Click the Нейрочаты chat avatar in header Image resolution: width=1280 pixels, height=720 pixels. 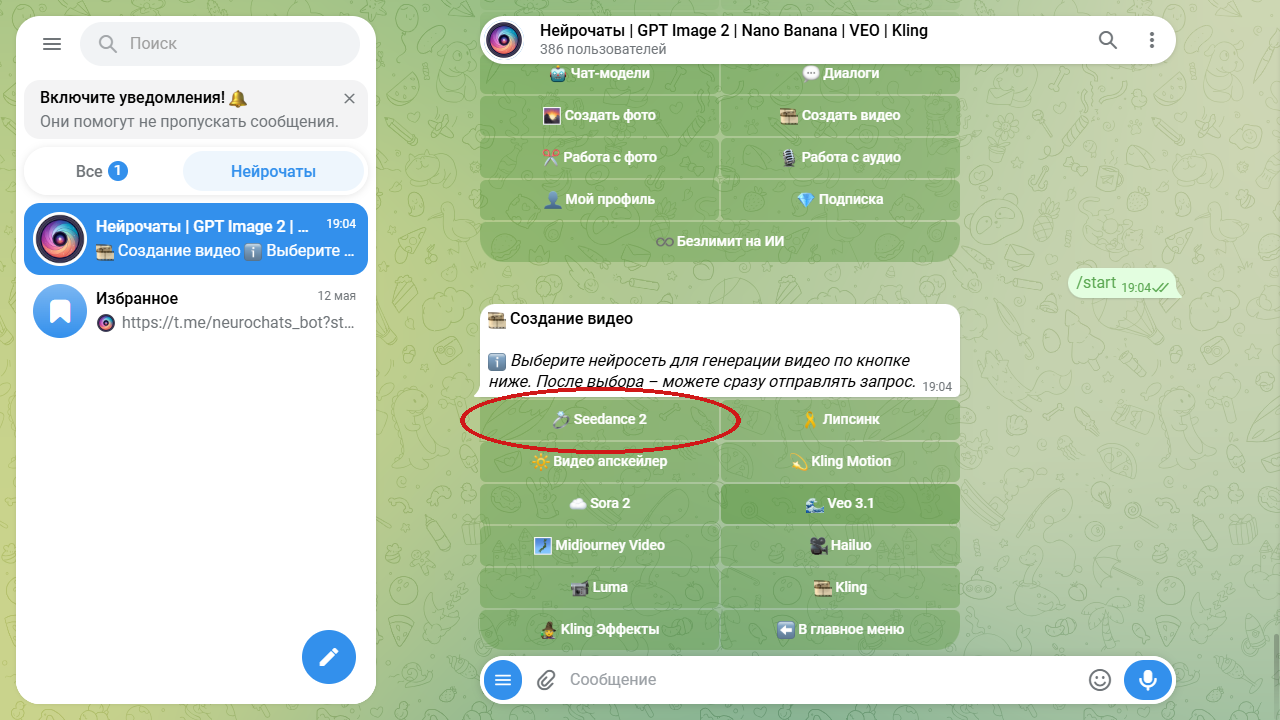pyautogui.click(x=506, y=40)
